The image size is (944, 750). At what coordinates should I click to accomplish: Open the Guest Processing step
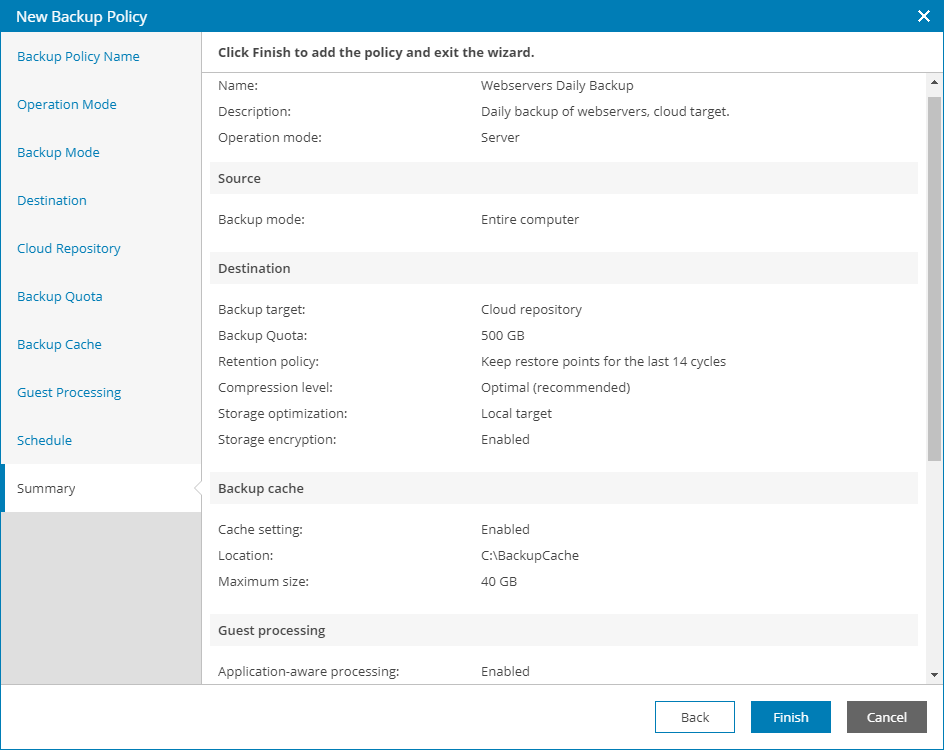click(69, 393)
